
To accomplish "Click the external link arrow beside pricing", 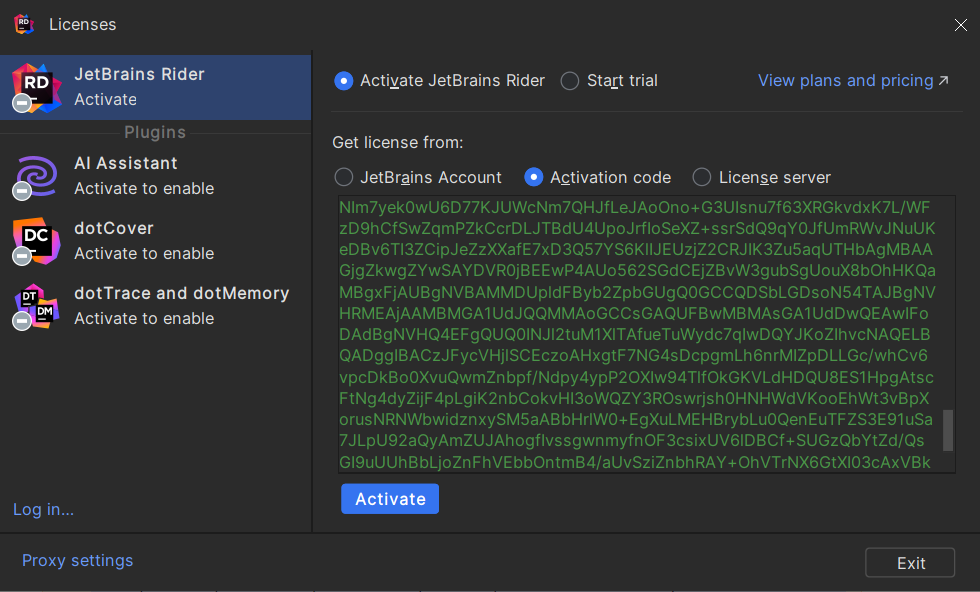I will (x=943, y=81).
